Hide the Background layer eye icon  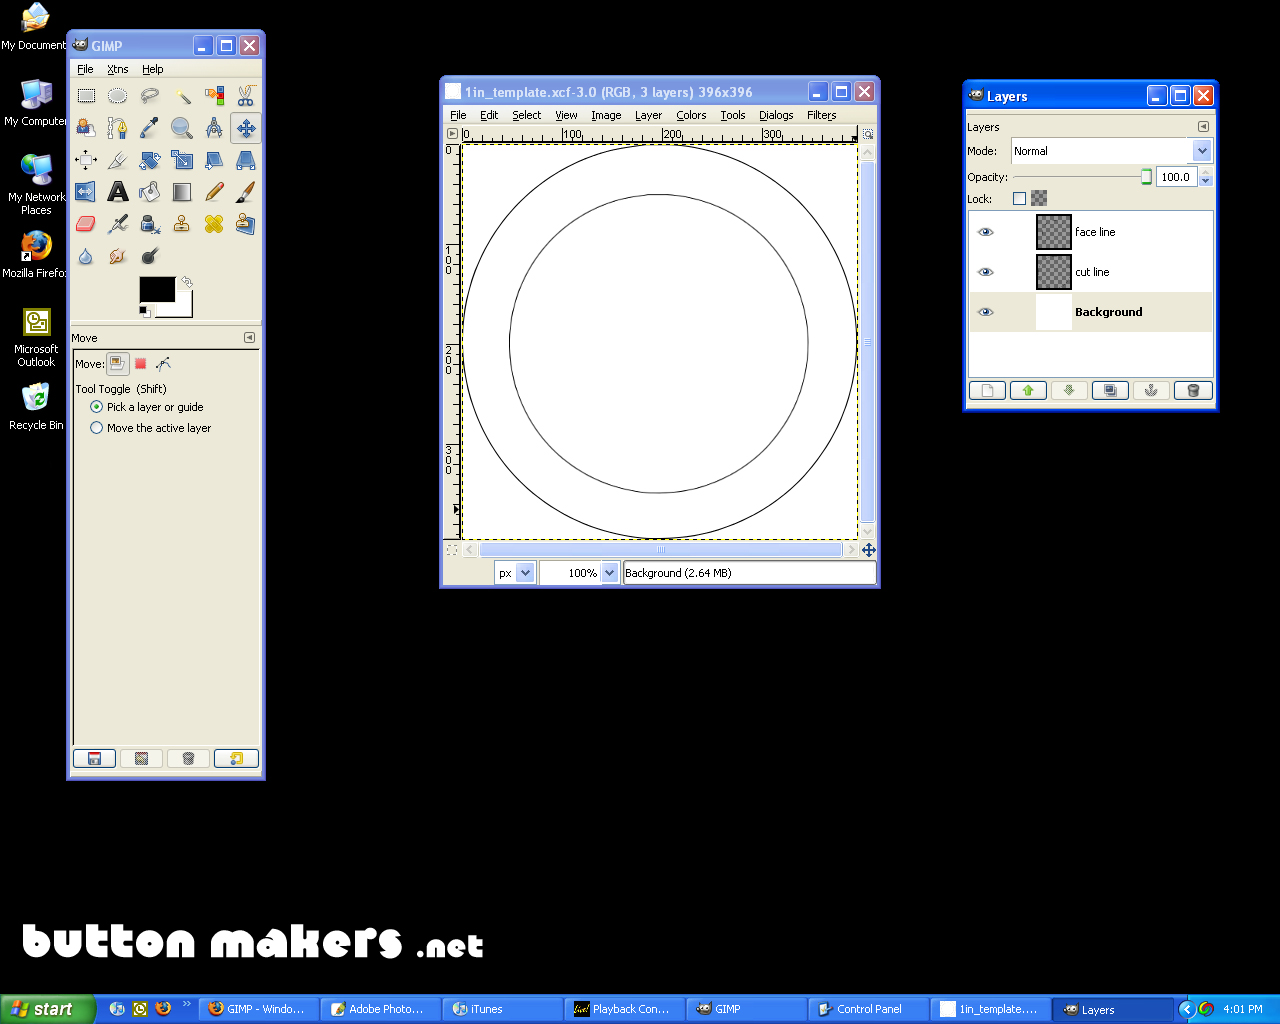point(986,312)
